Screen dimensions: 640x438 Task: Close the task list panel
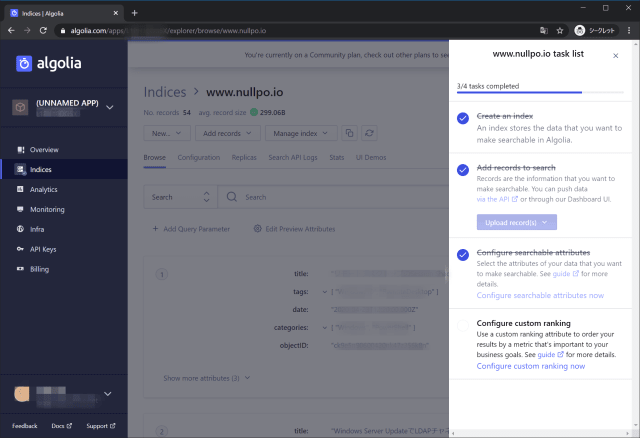(x=616, y=56)
